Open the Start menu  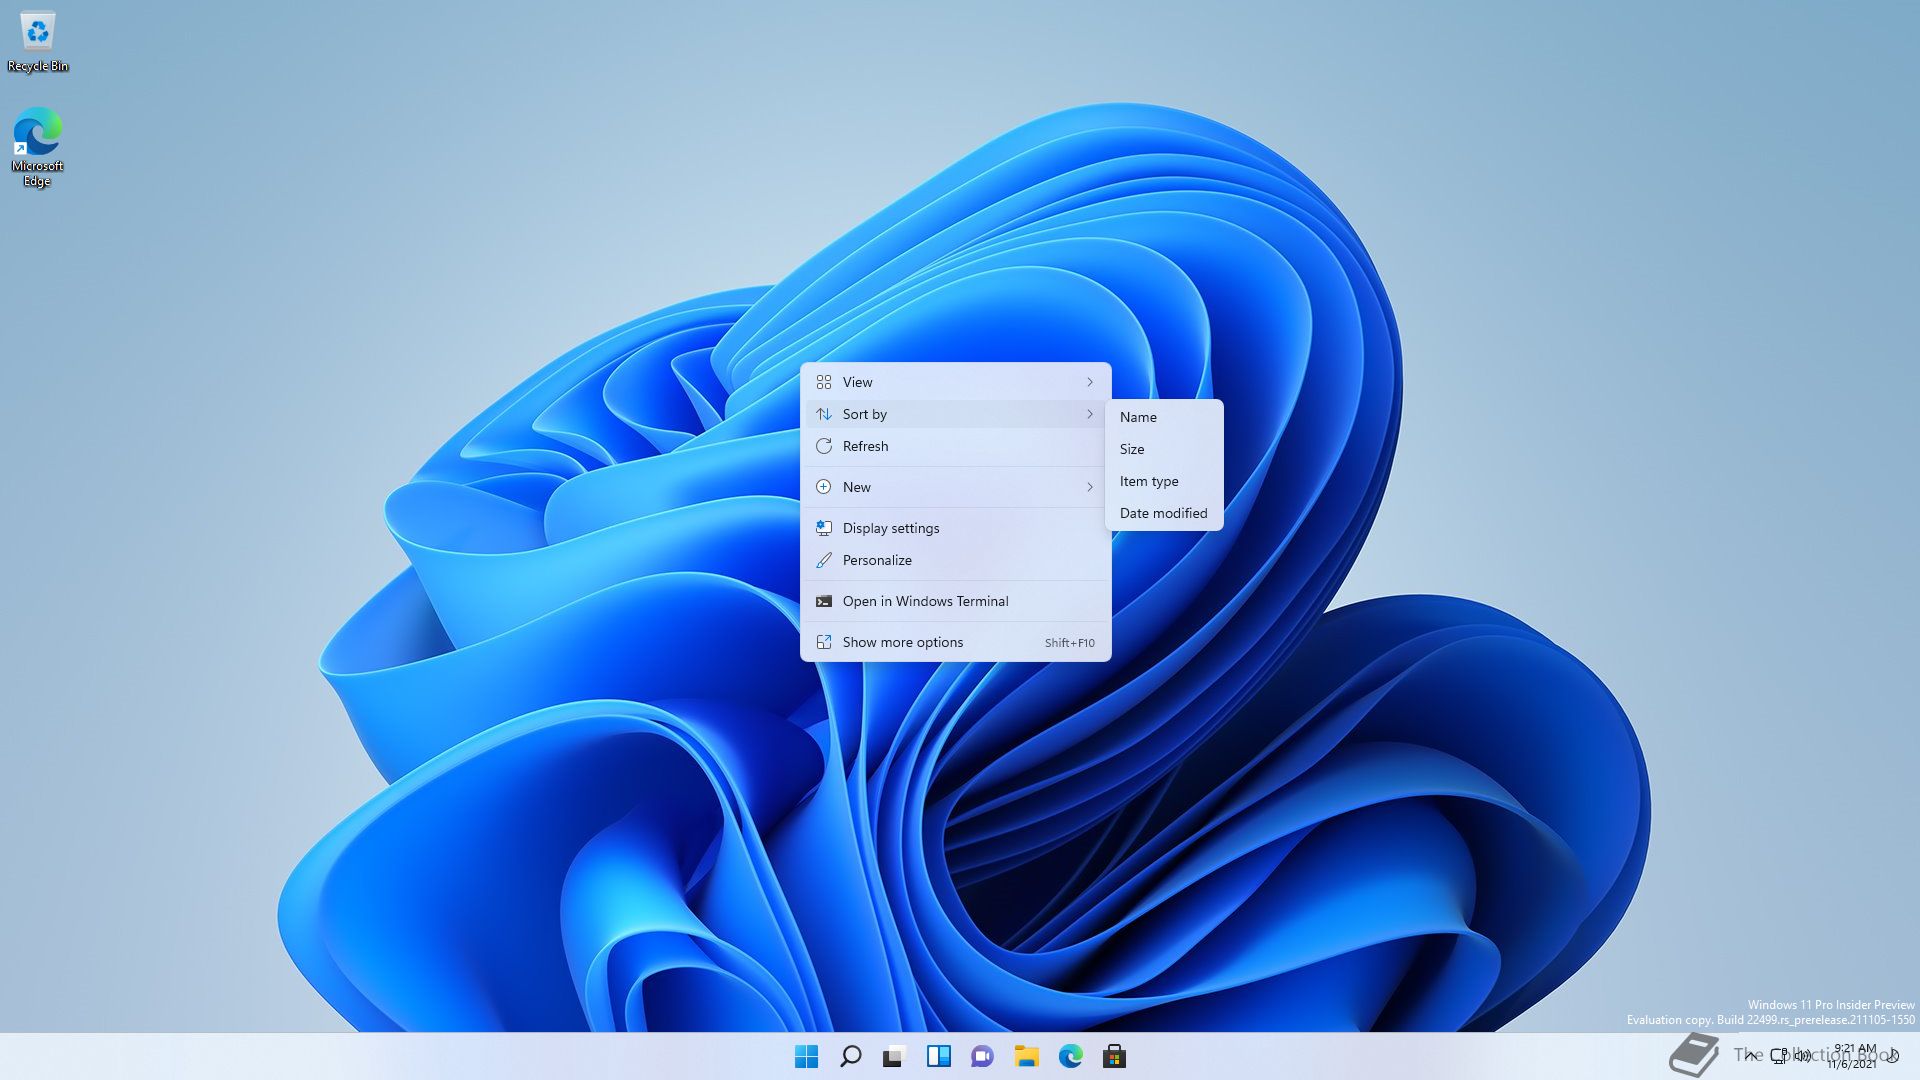click(806, 1056)
